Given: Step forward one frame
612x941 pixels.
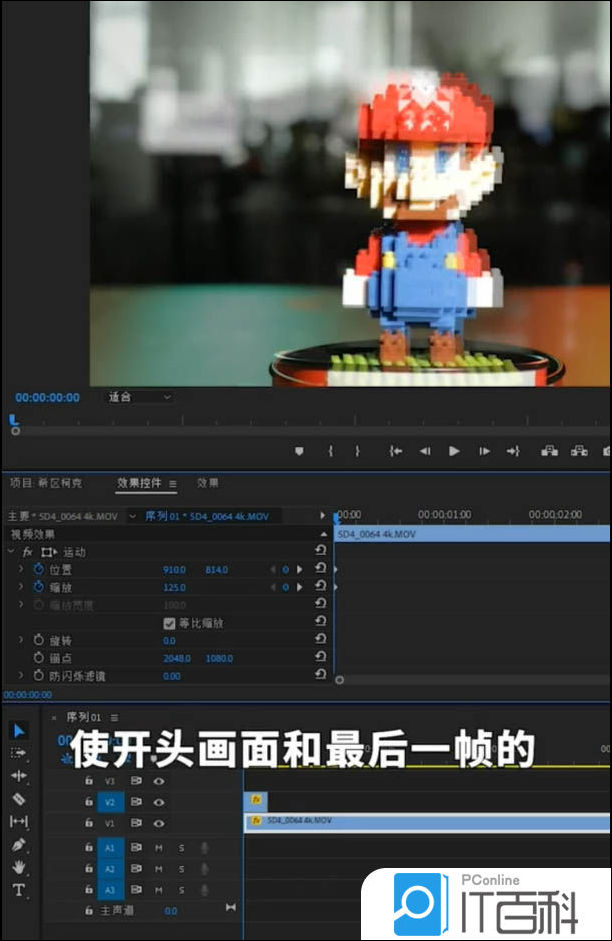Looking at the screenshot, I should pyautogui.click(x=484, y=451).
